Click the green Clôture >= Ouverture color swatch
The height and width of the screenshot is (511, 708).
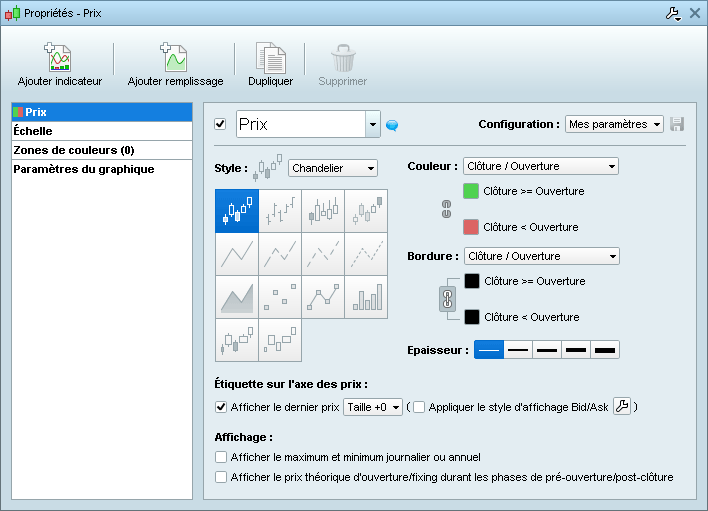471,190
